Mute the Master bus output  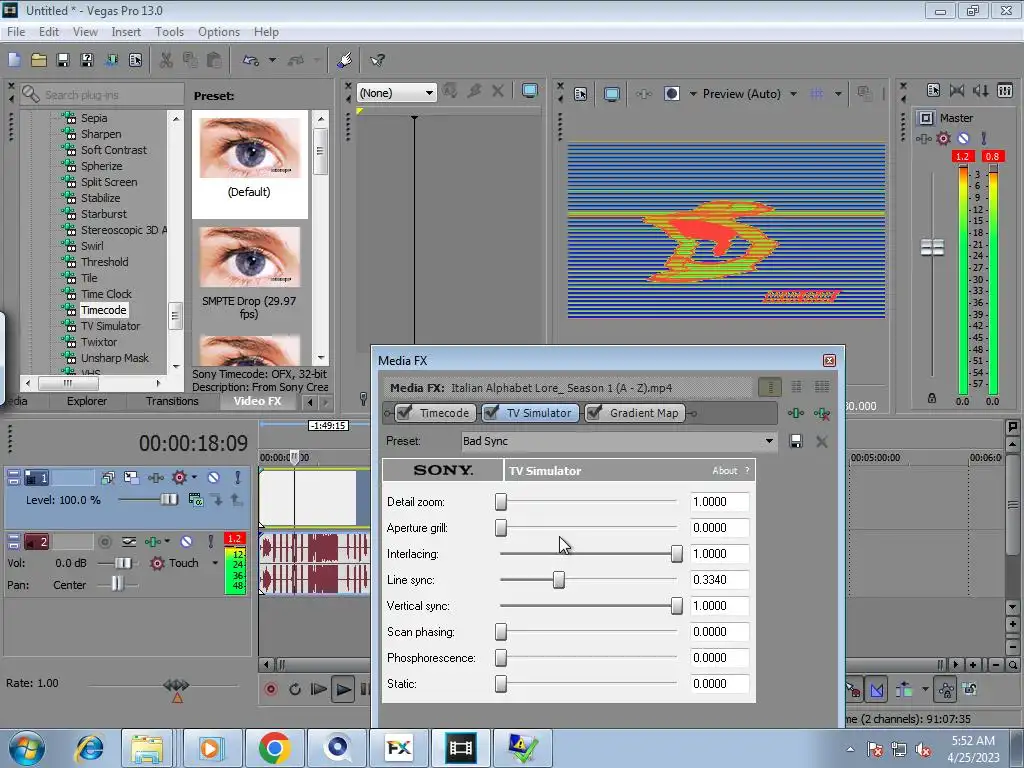(963, 138)
